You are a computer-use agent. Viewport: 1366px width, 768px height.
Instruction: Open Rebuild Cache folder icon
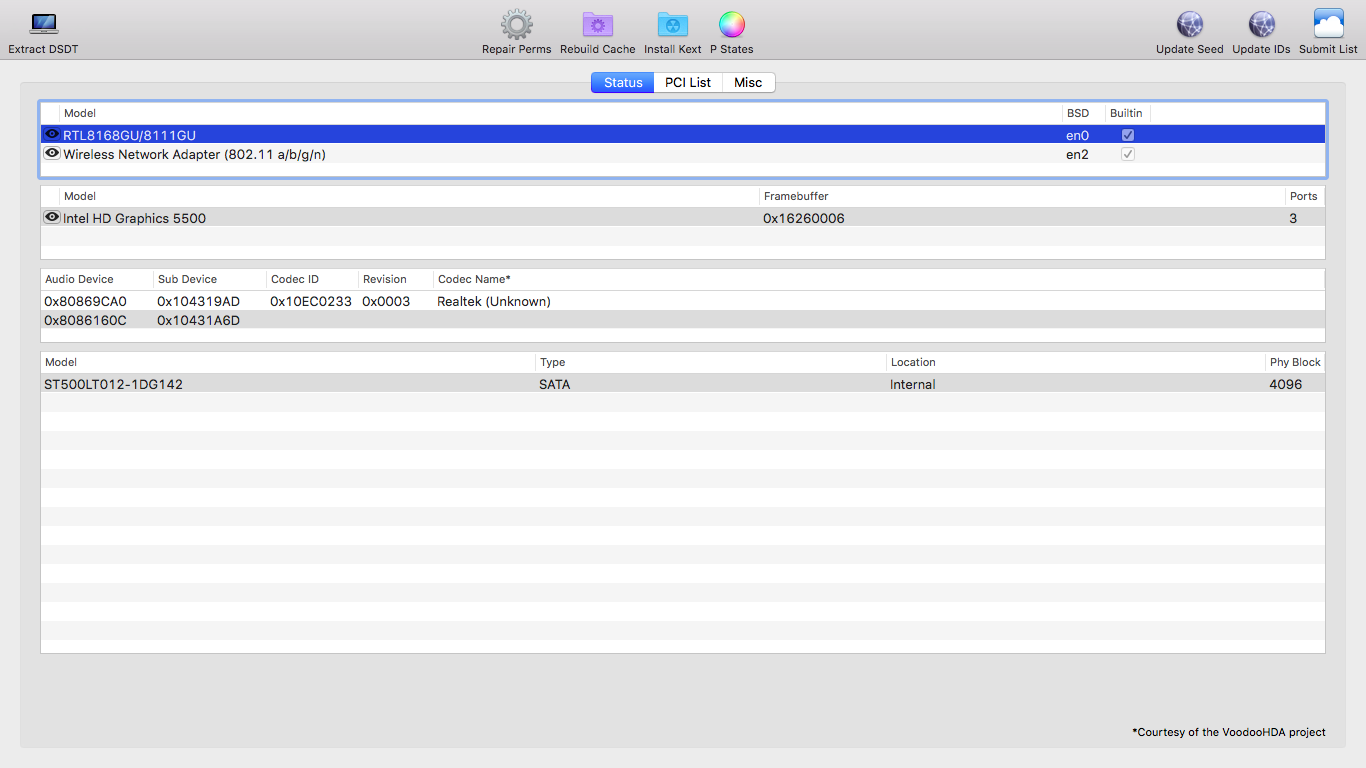597,25
